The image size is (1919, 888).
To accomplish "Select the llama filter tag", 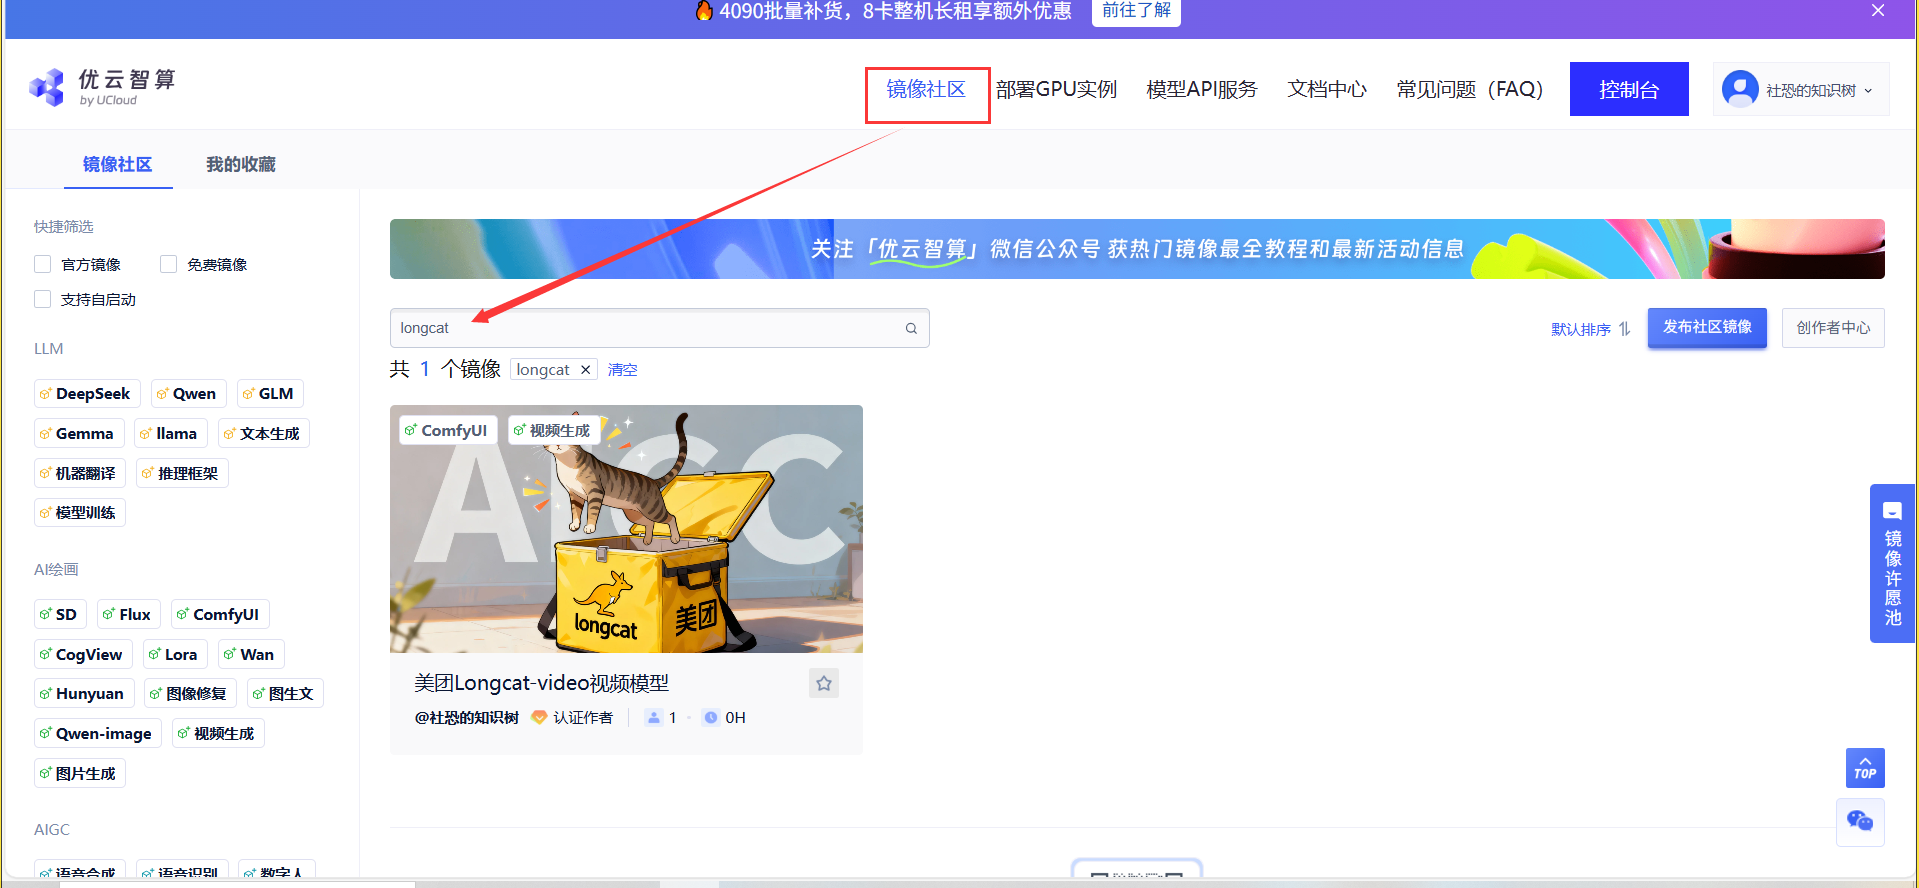I will click(171, 433).
